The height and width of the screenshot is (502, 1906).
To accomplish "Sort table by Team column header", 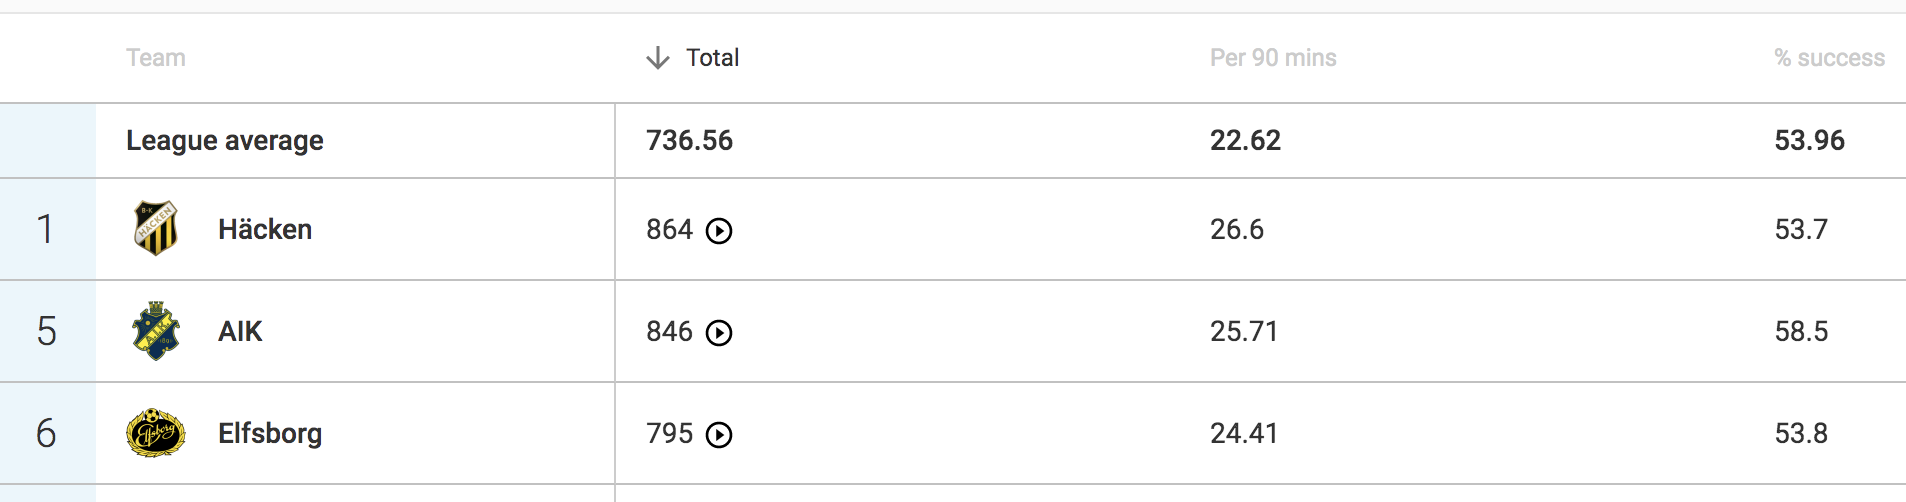I will click(156, 58).
